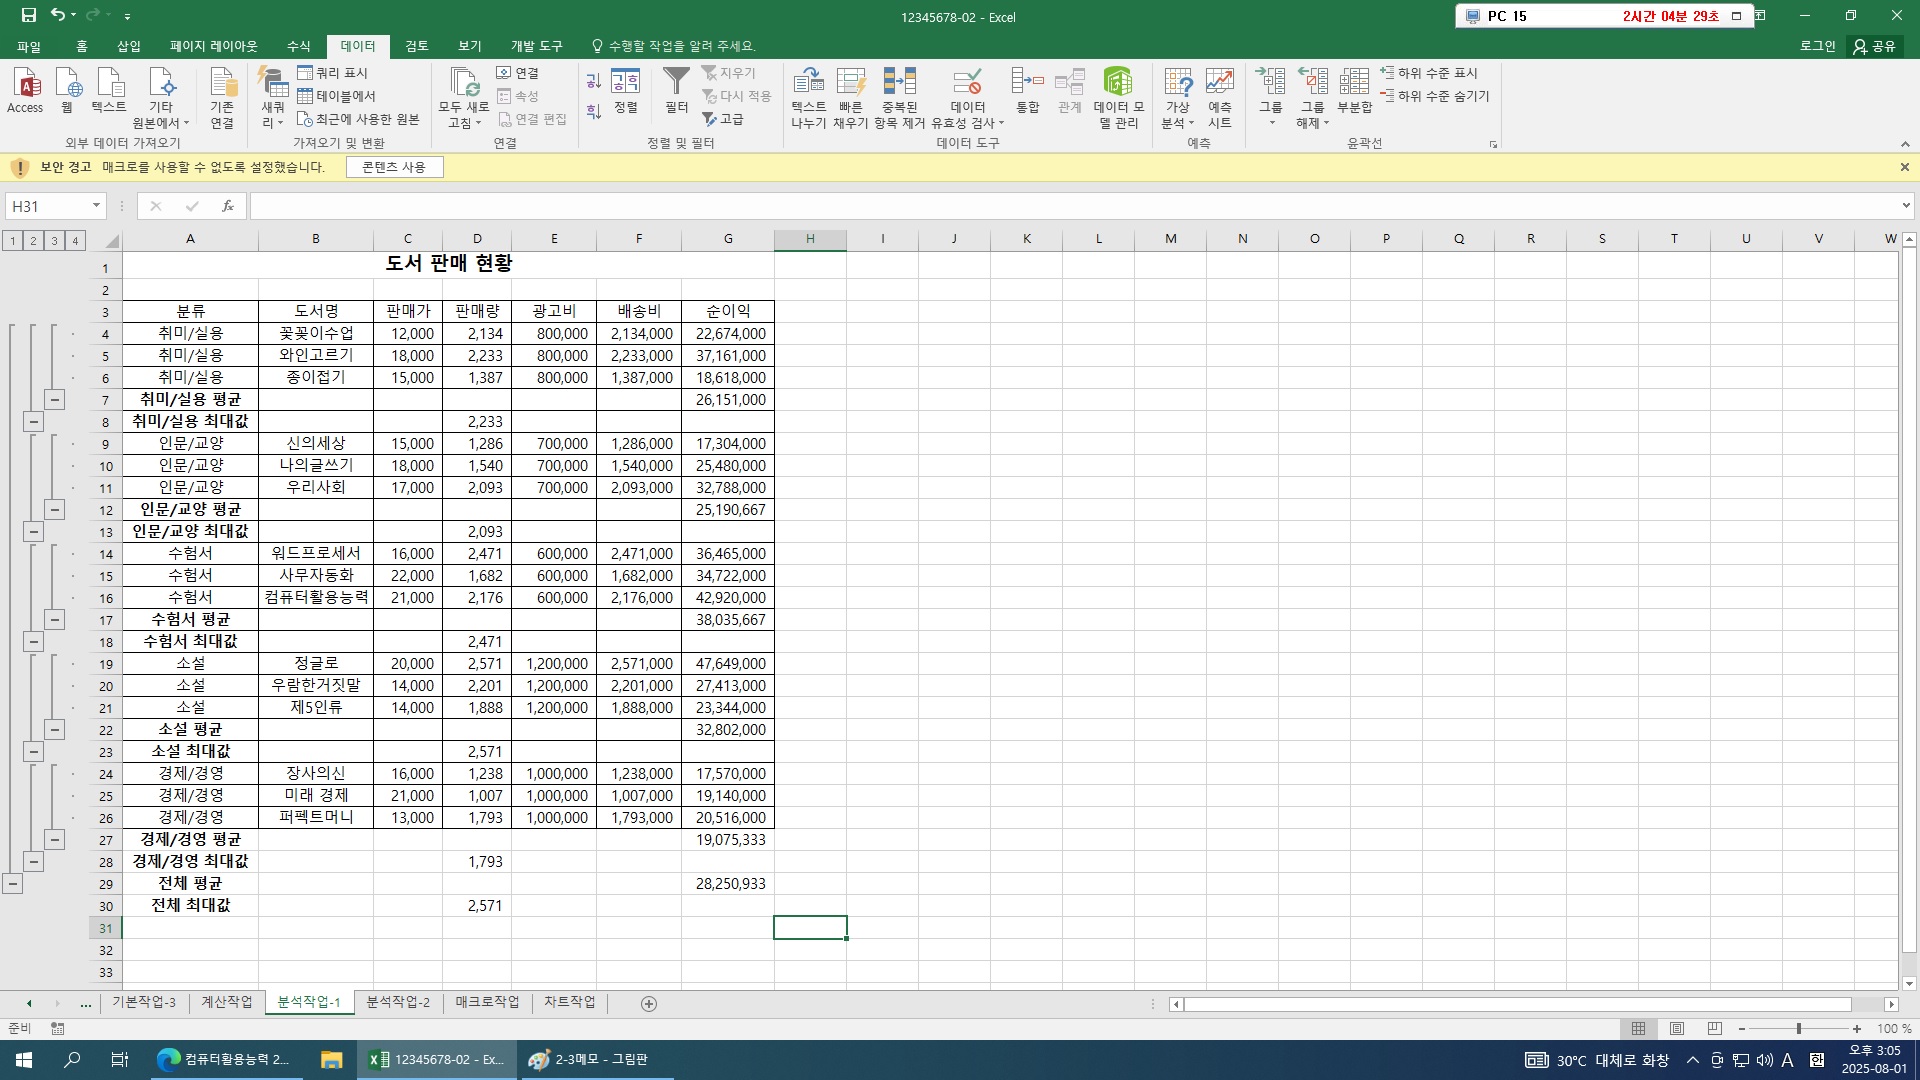Click the Flash Fill (빠른 채우기) icon
Image resolution: width=1920 pixels, height=1080 pixels.
tap(850, 84)
